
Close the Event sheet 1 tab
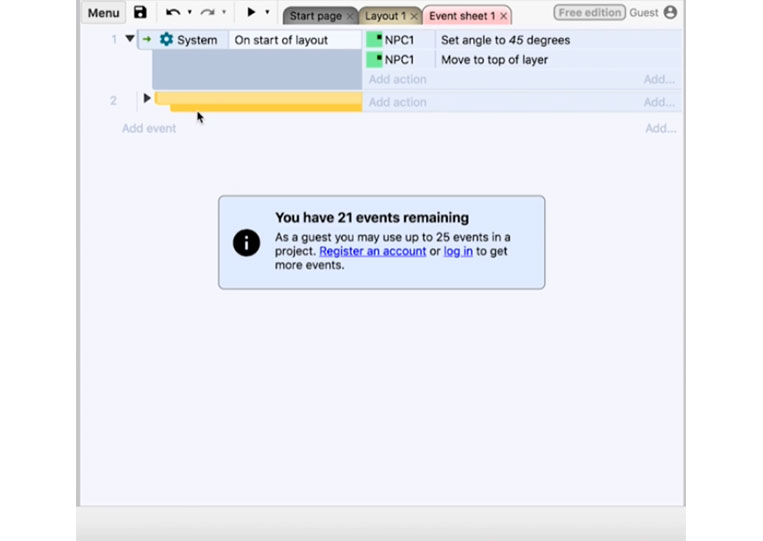click(x=504, y=17)
